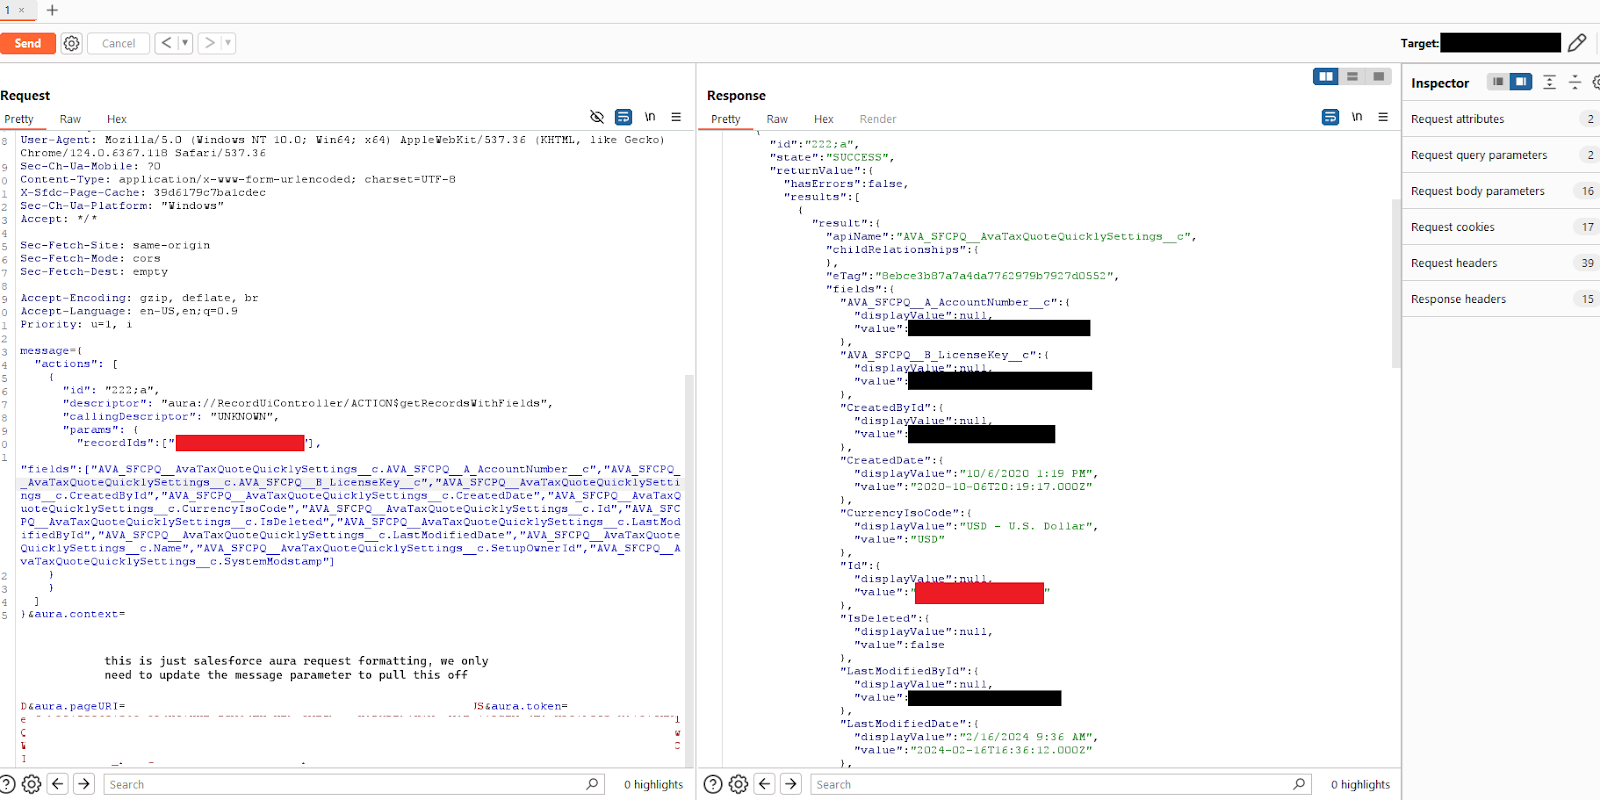Click the pencil icon to edit Target
The image size is (1600, 800).
[1577, 43]
